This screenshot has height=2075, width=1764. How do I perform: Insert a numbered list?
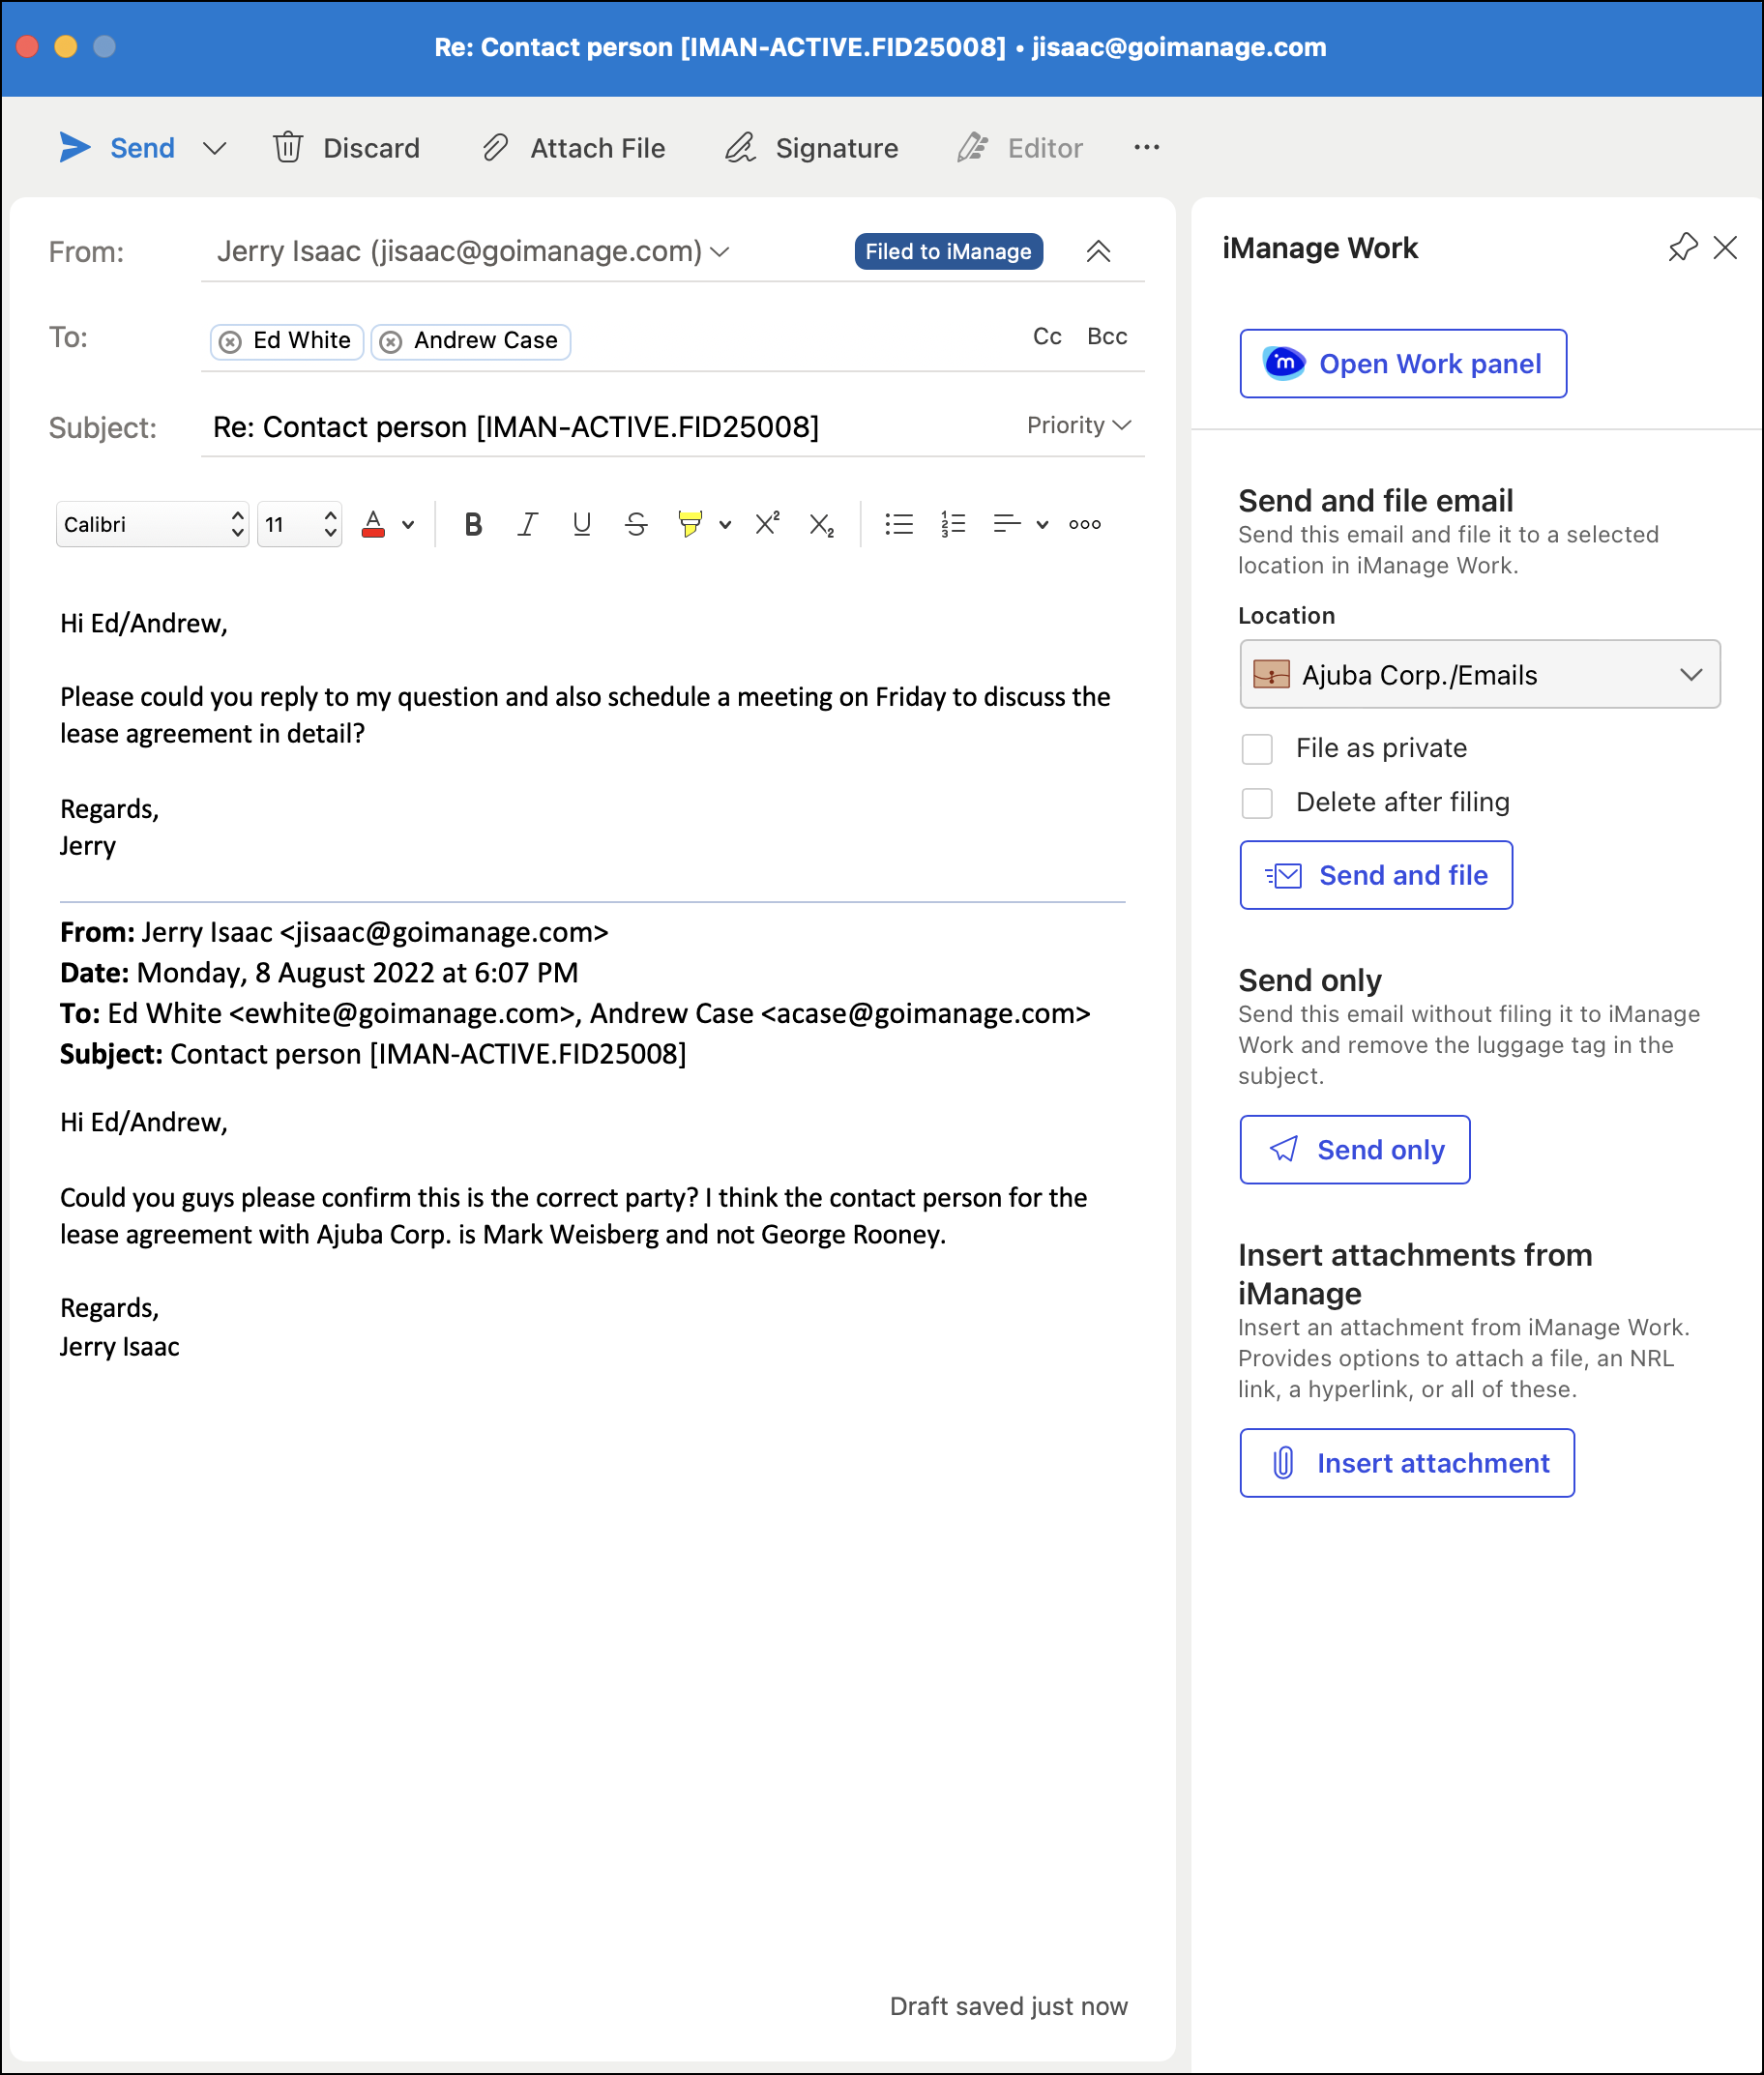[x=952, y=524]
